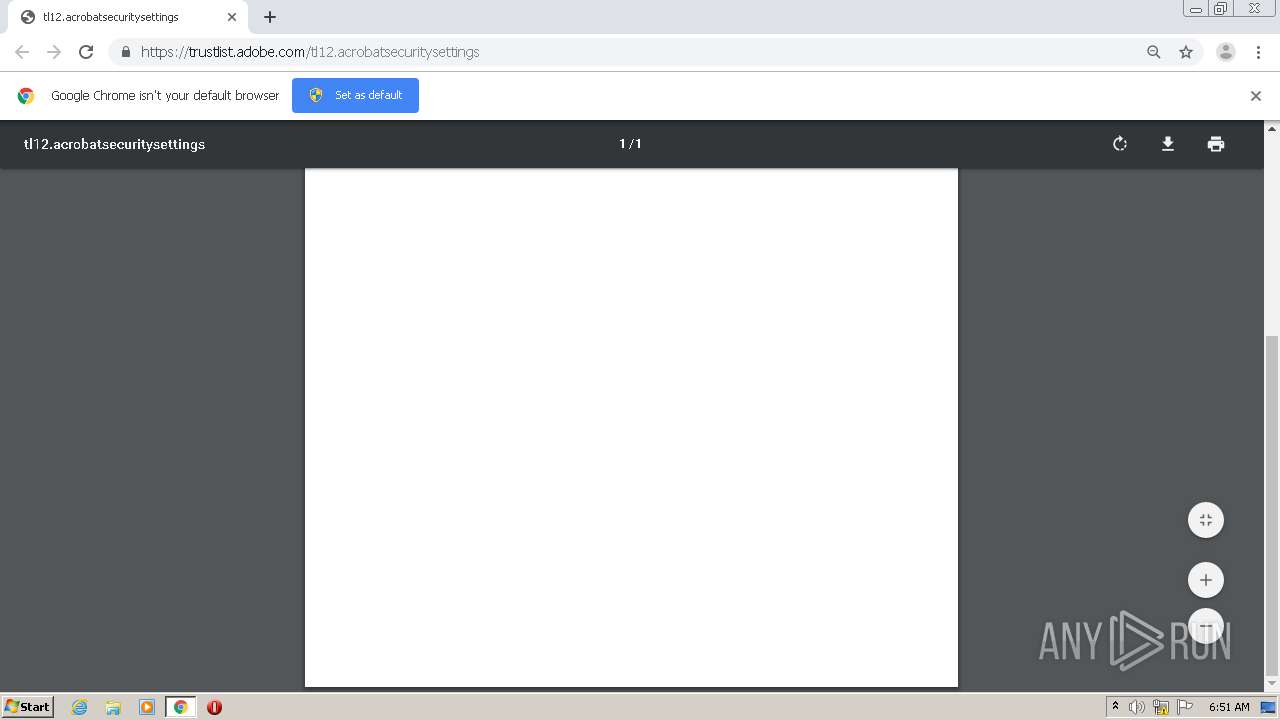Rotate the PDF clockwise
Screen dimensions: 1280x720
click(x=1120, y=144)
